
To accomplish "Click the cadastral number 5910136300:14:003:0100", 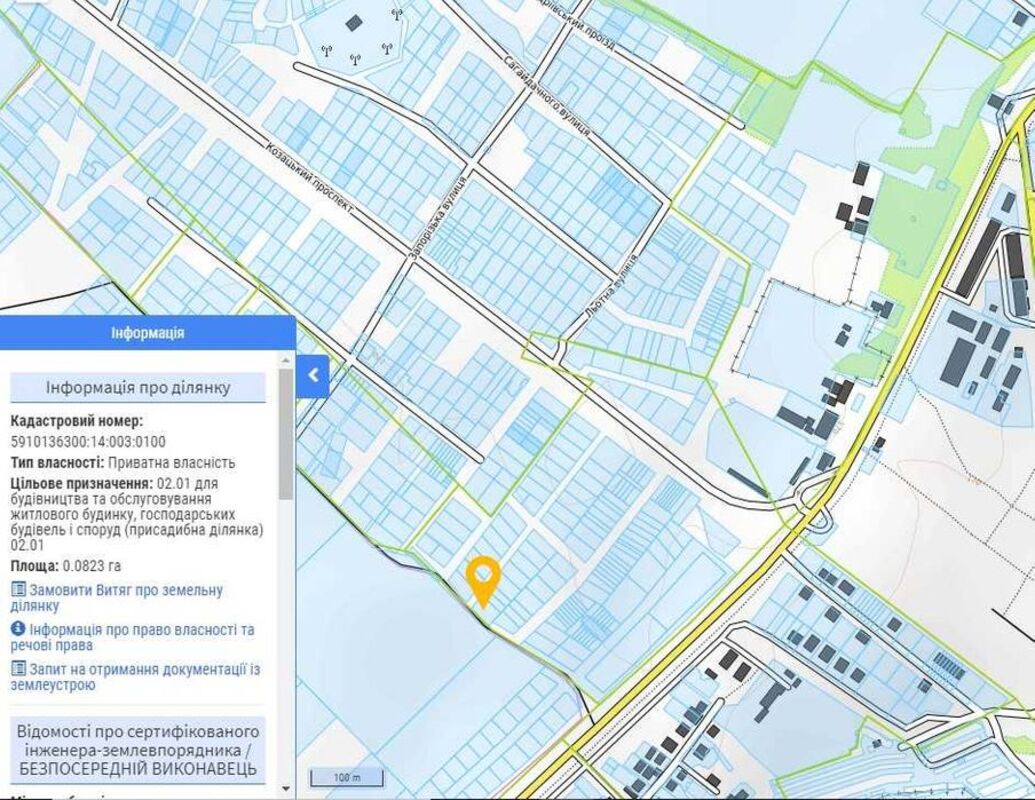I will pyautogui.click(x=88, y=441).
